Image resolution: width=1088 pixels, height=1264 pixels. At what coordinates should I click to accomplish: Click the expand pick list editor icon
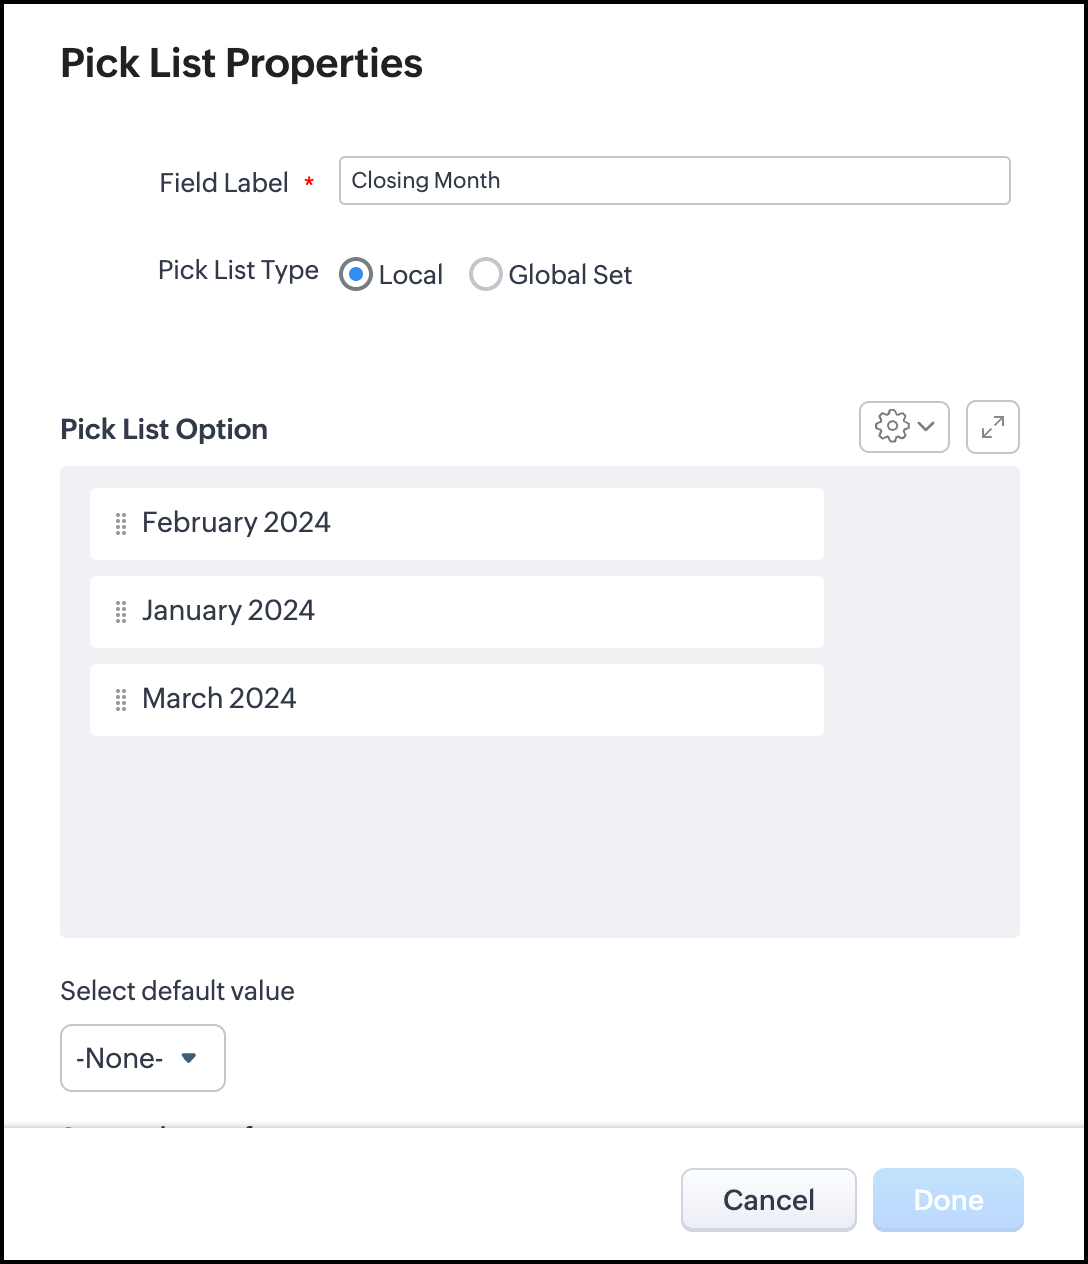click(x=993, y=427)
